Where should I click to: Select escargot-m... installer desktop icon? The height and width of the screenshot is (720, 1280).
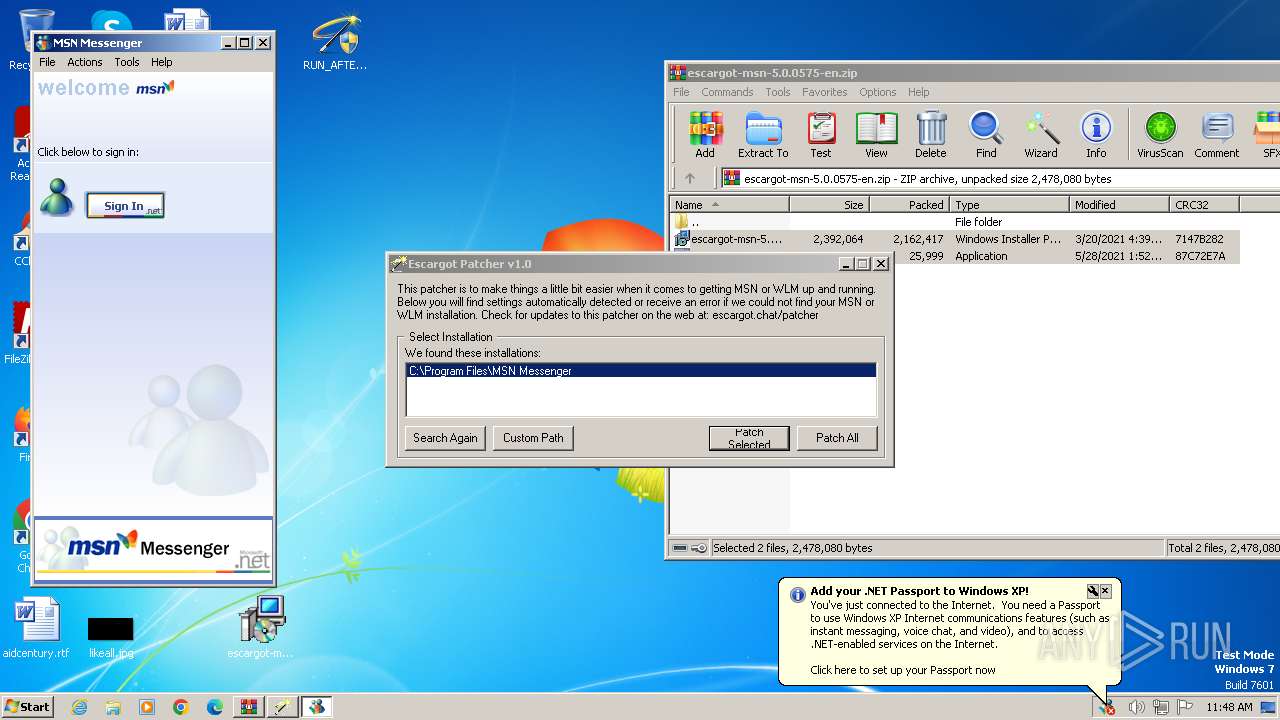point(260,628)
